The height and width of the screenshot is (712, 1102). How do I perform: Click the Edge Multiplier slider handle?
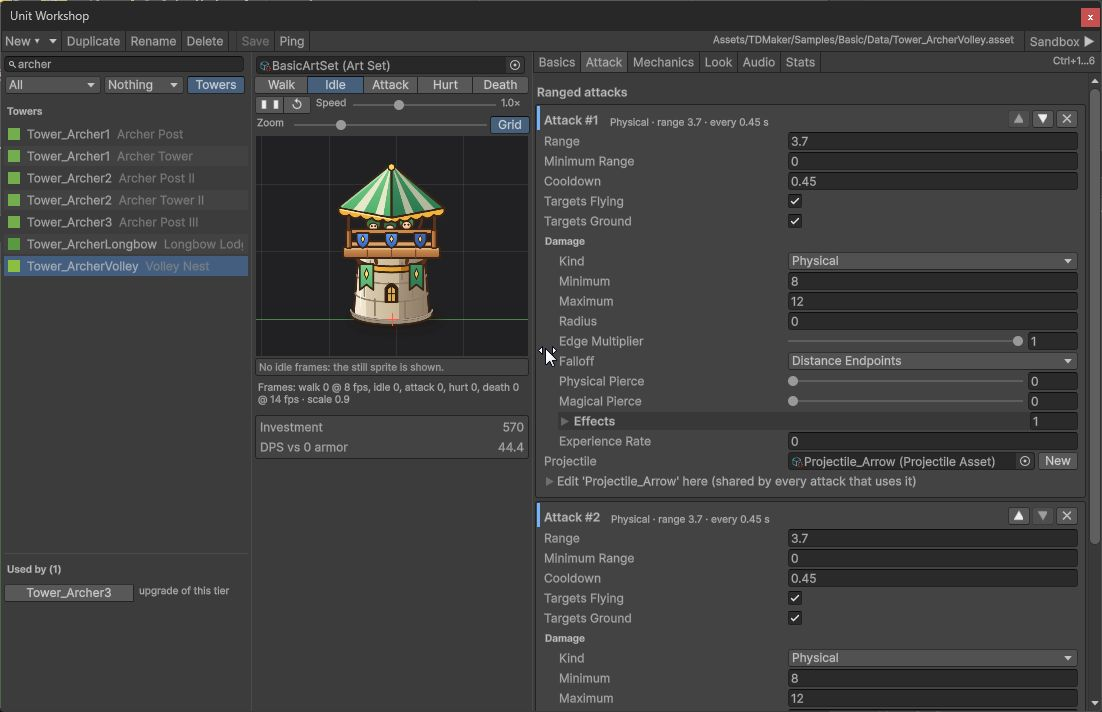(x=1018, y=342)
